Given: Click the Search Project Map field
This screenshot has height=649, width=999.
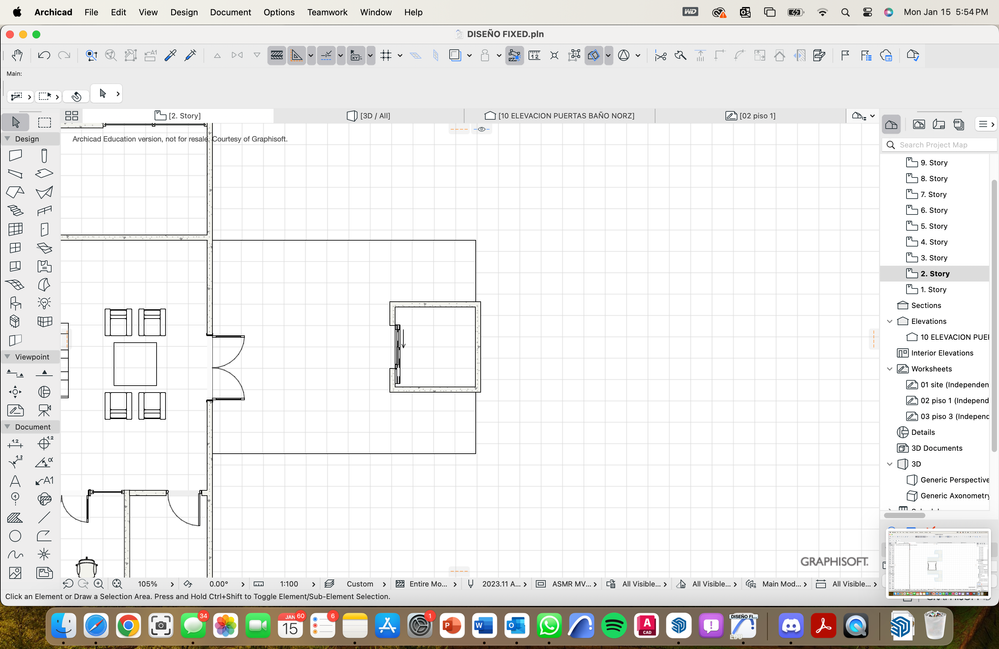Looking at the screenshot, I should (x=938, y=144).
